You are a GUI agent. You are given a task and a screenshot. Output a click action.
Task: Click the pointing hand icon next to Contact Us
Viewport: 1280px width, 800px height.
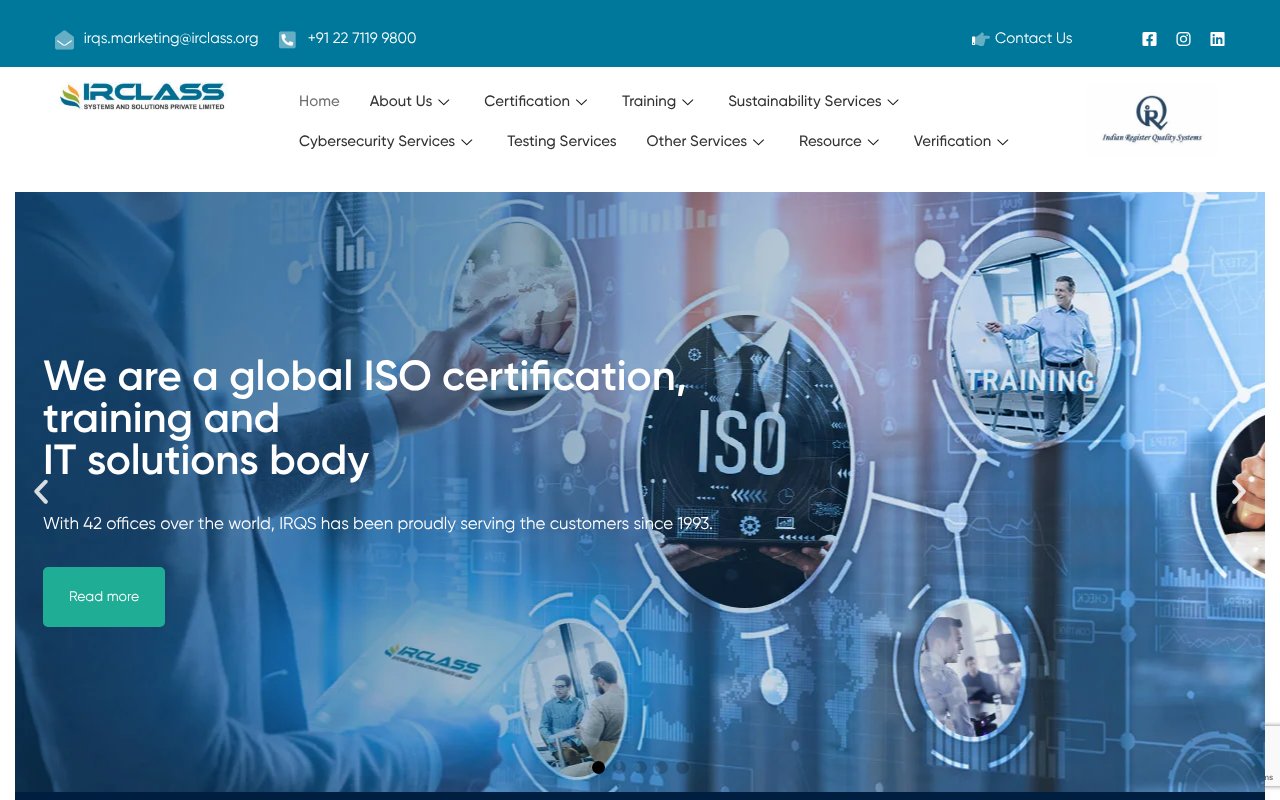point(980,39)
